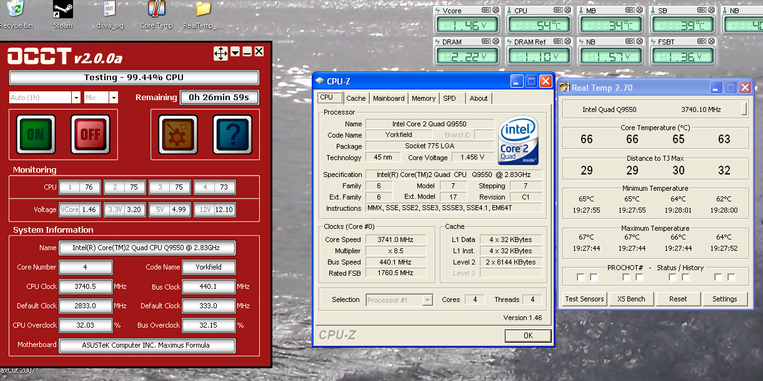This screenshot has height=381, width=763.
Task: Open the MB temperature widget settings icon
Action: point(630,10)
